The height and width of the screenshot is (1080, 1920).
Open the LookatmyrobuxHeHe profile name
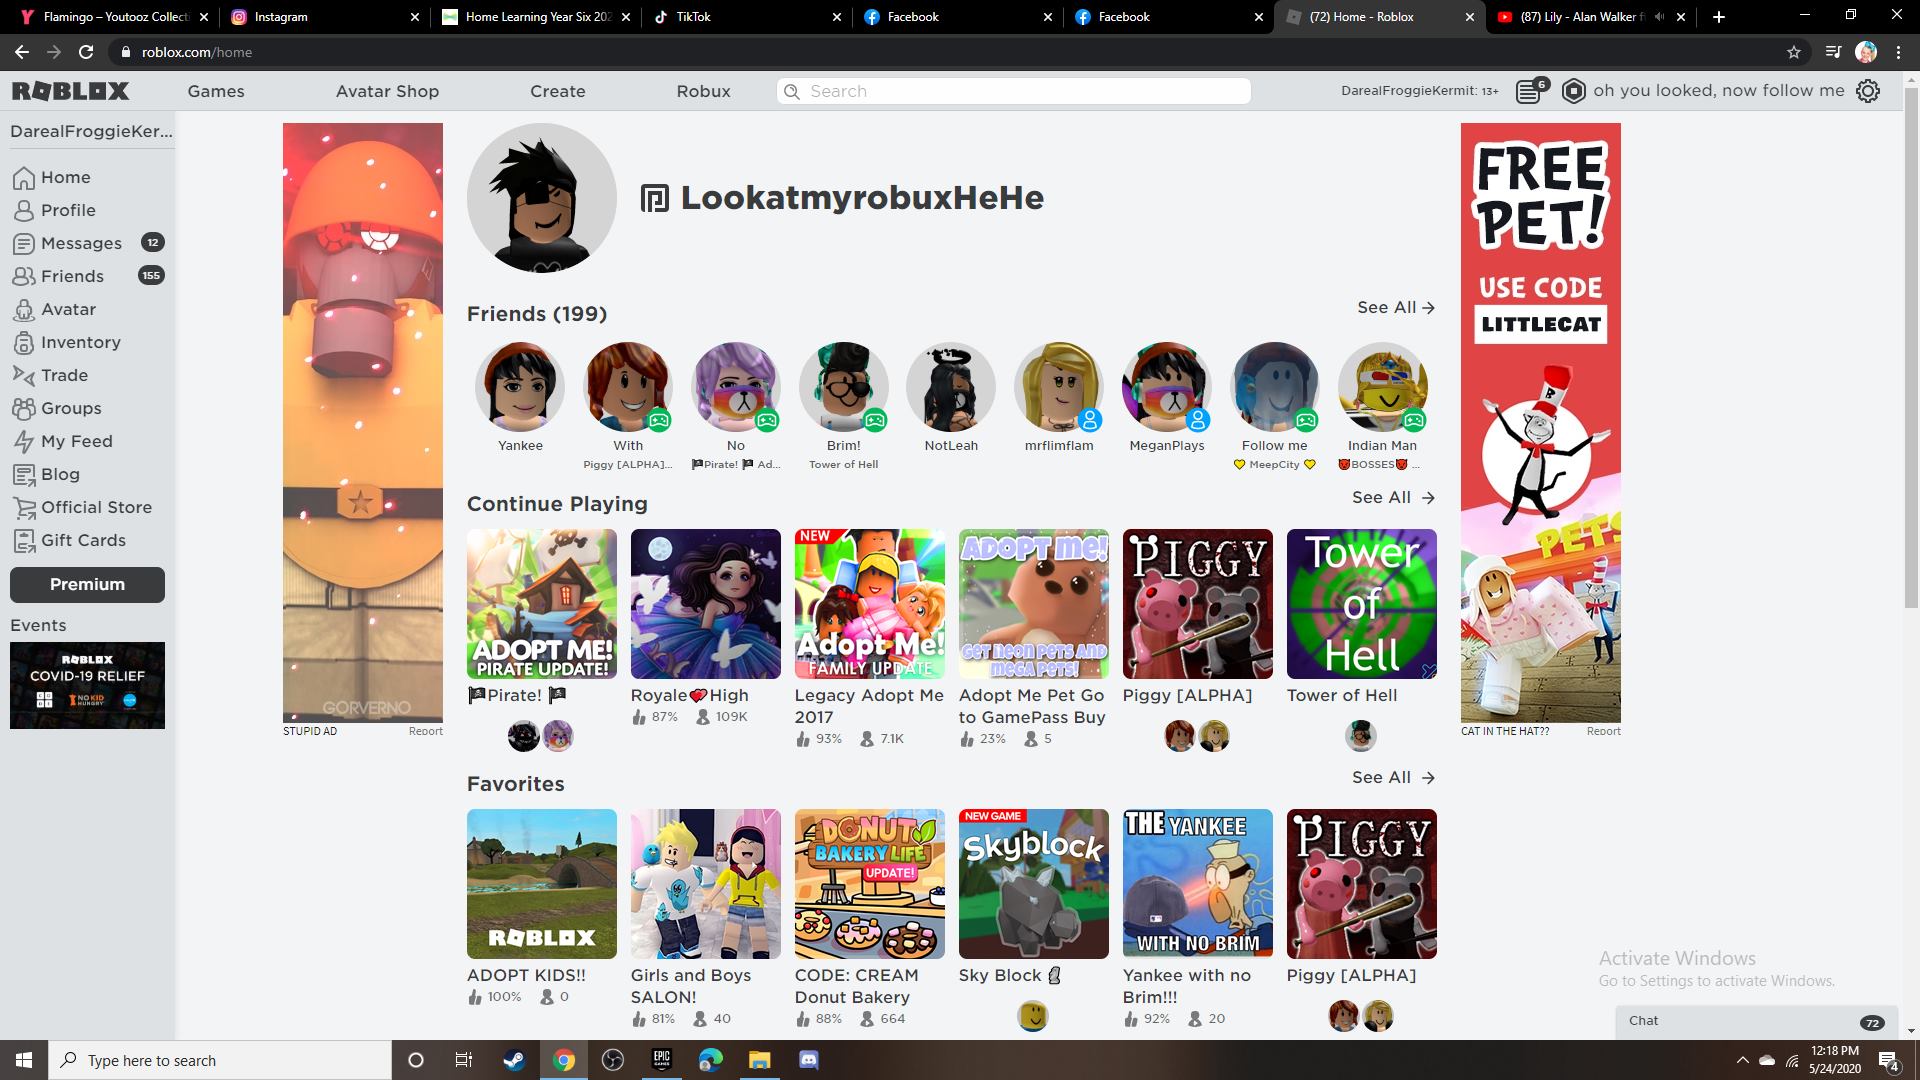coord(862,198)
